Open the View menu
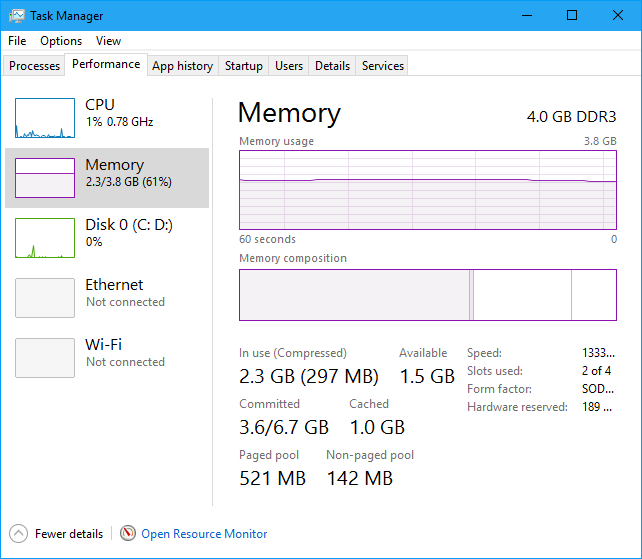Screen dimensions: 642x559 point(109,41)
